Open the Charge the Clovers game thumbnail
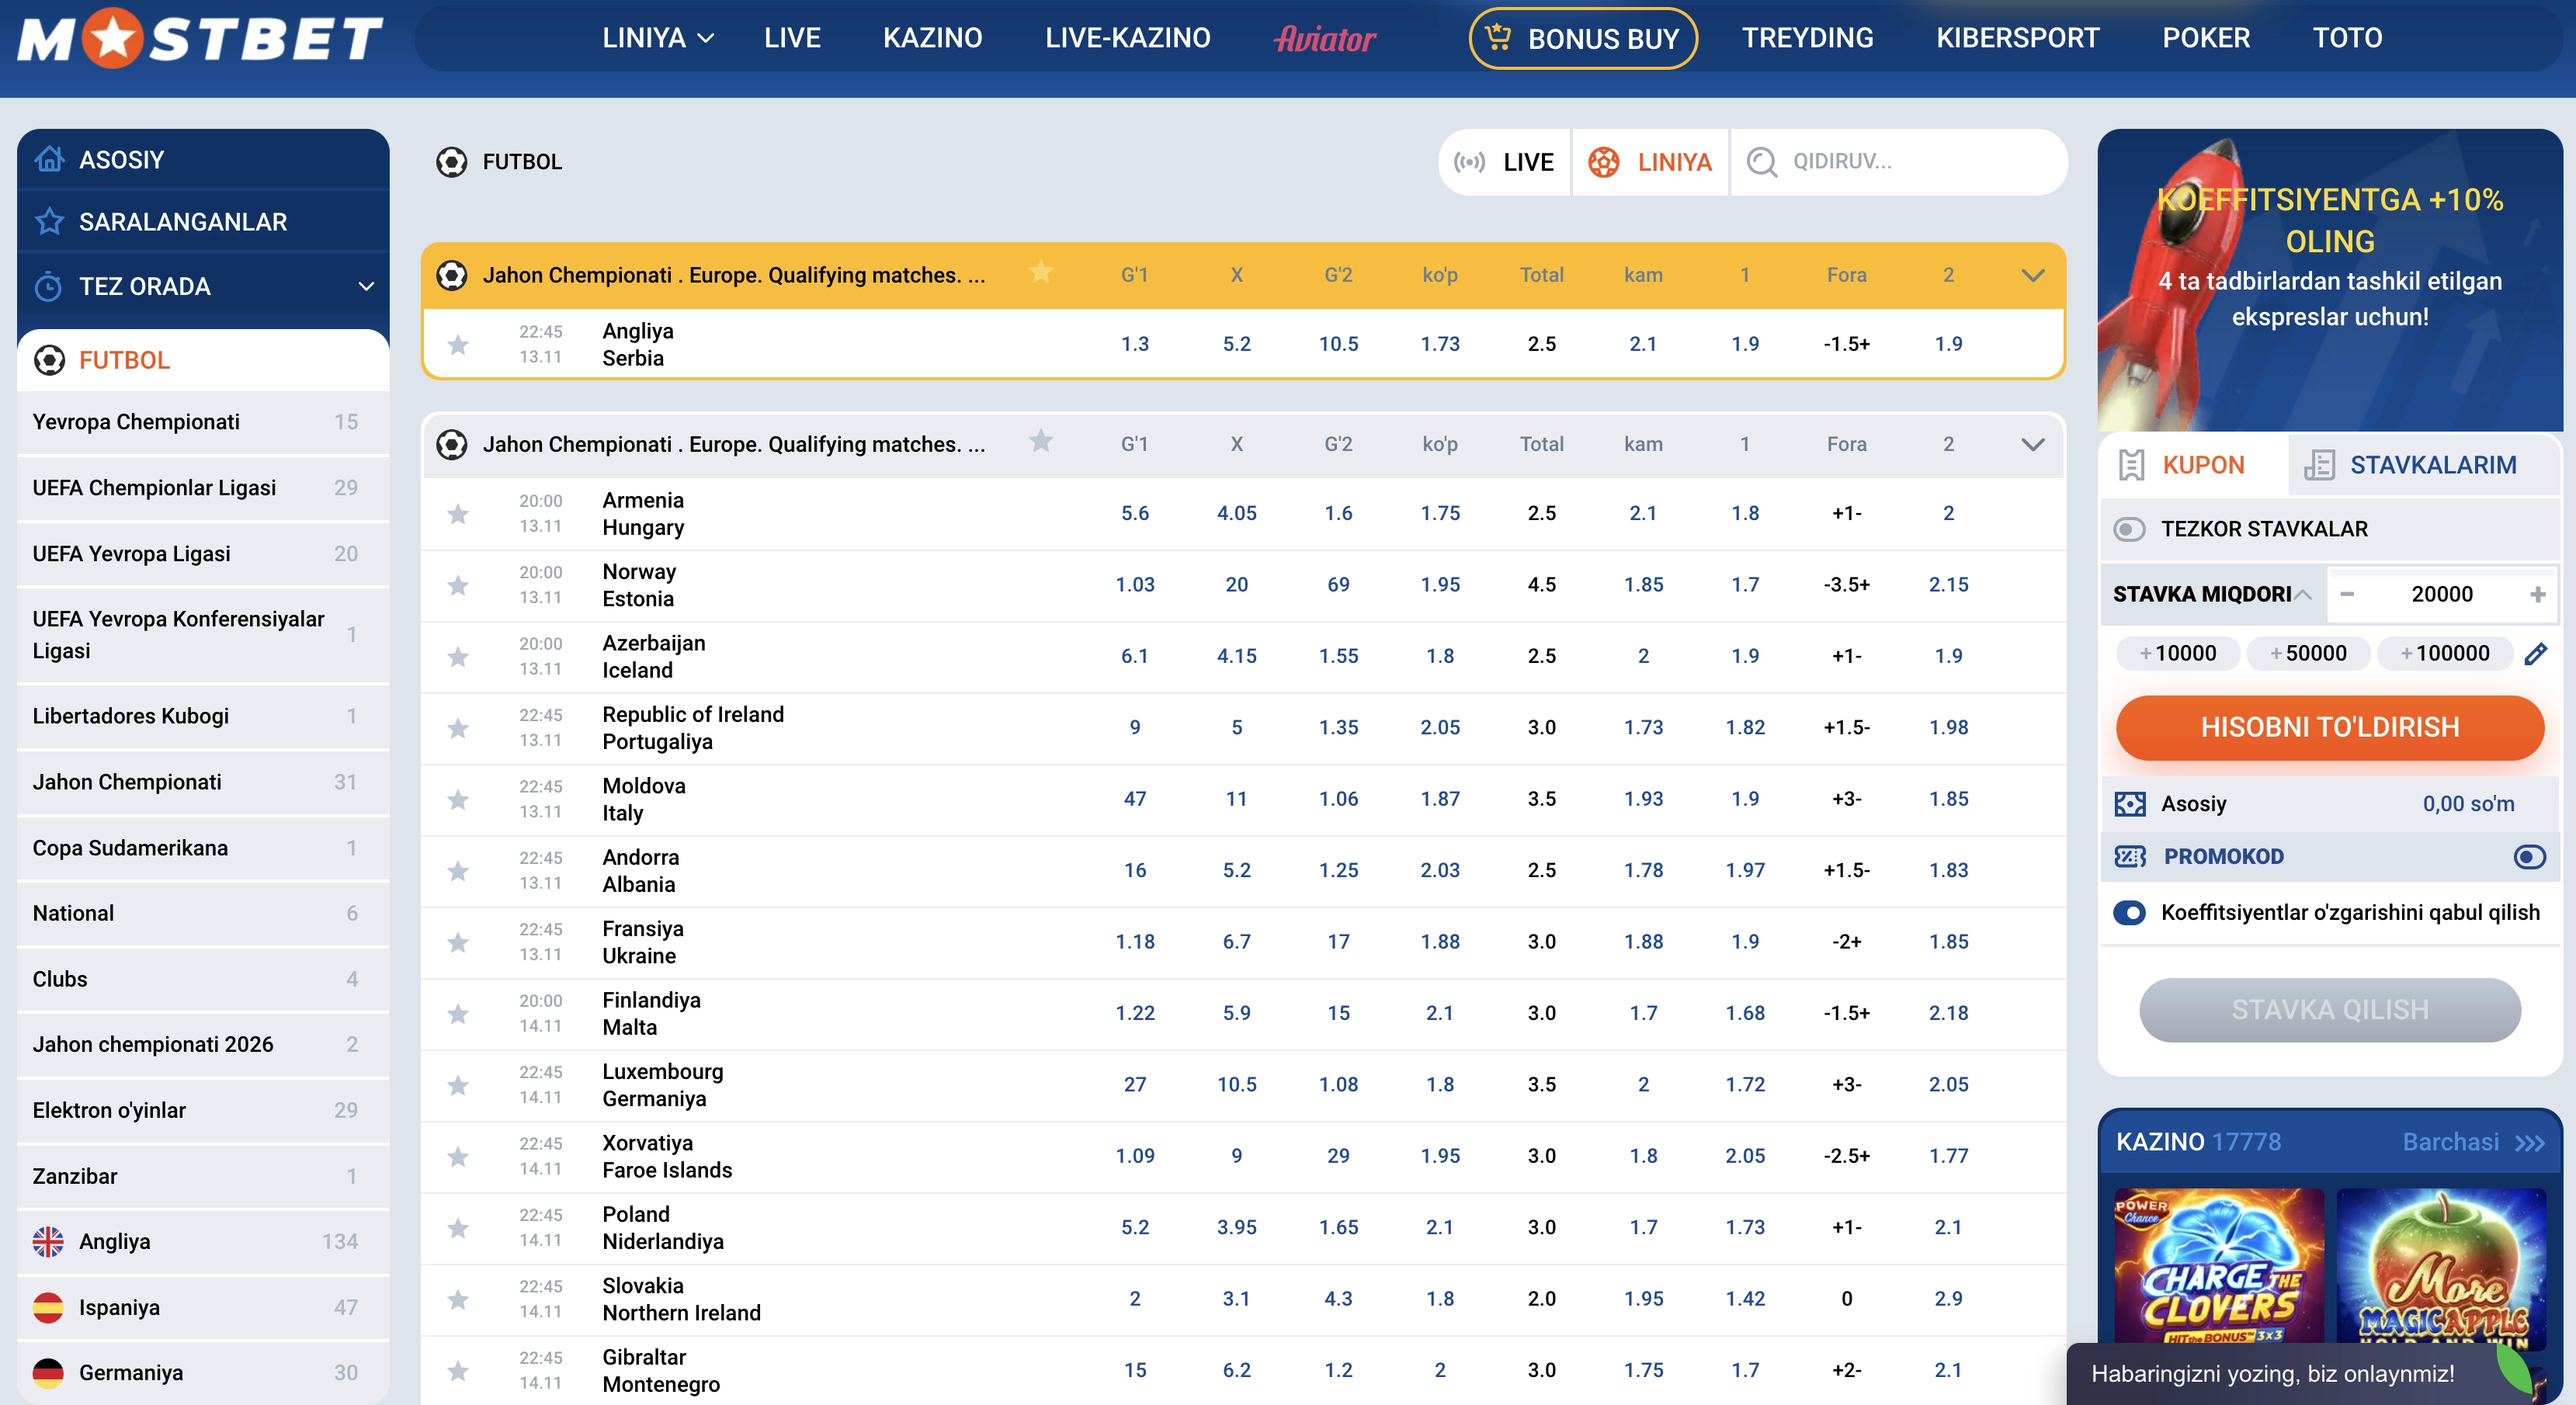 pyautogui.click(x=2218, y=1266)
